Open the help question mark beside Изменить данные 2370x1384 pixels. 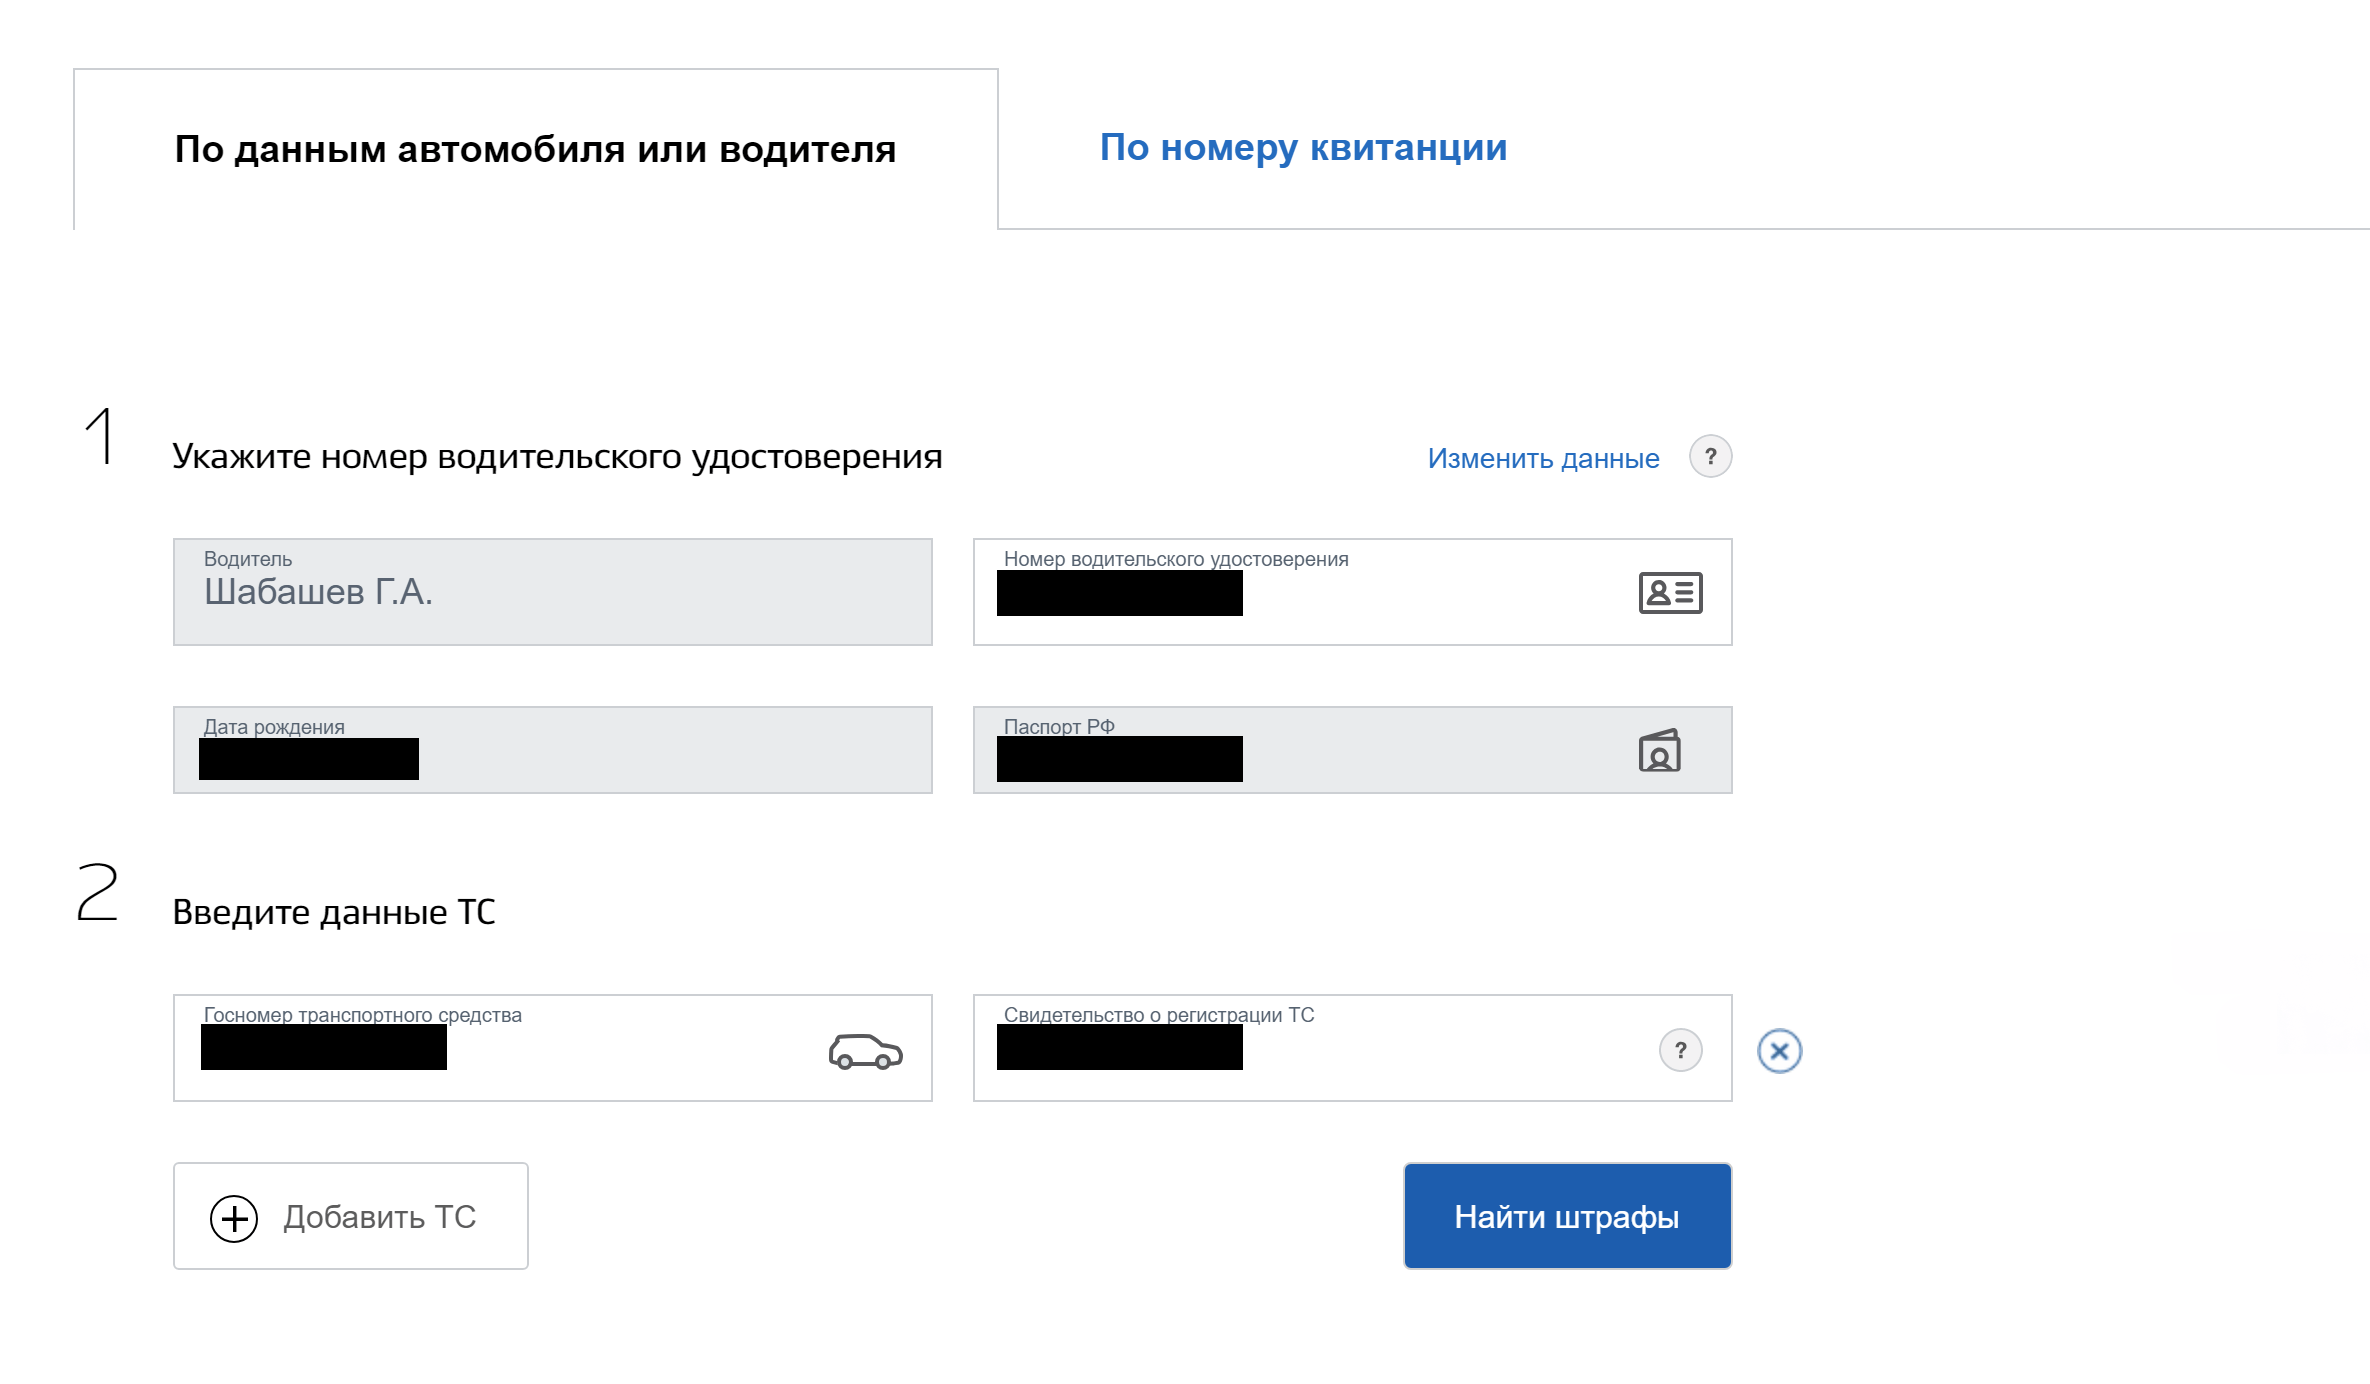point(1710,457)
